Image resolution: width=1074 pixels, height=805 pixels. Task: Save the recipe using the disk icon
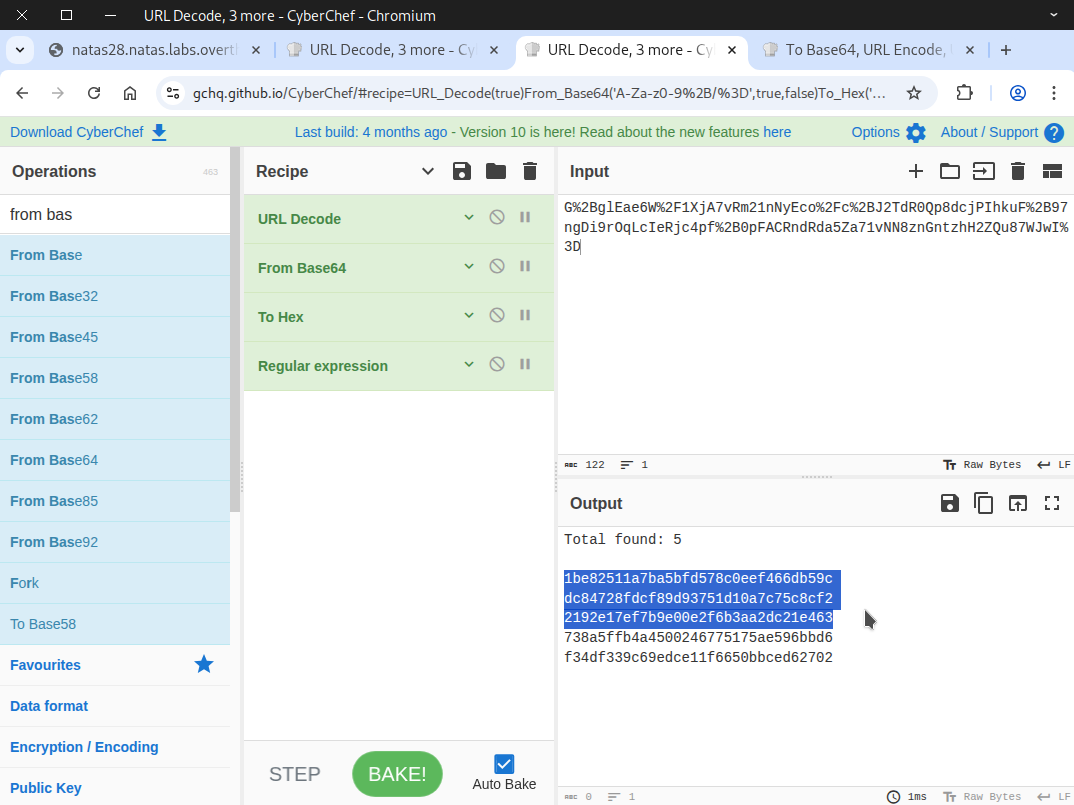coord(462,171)
